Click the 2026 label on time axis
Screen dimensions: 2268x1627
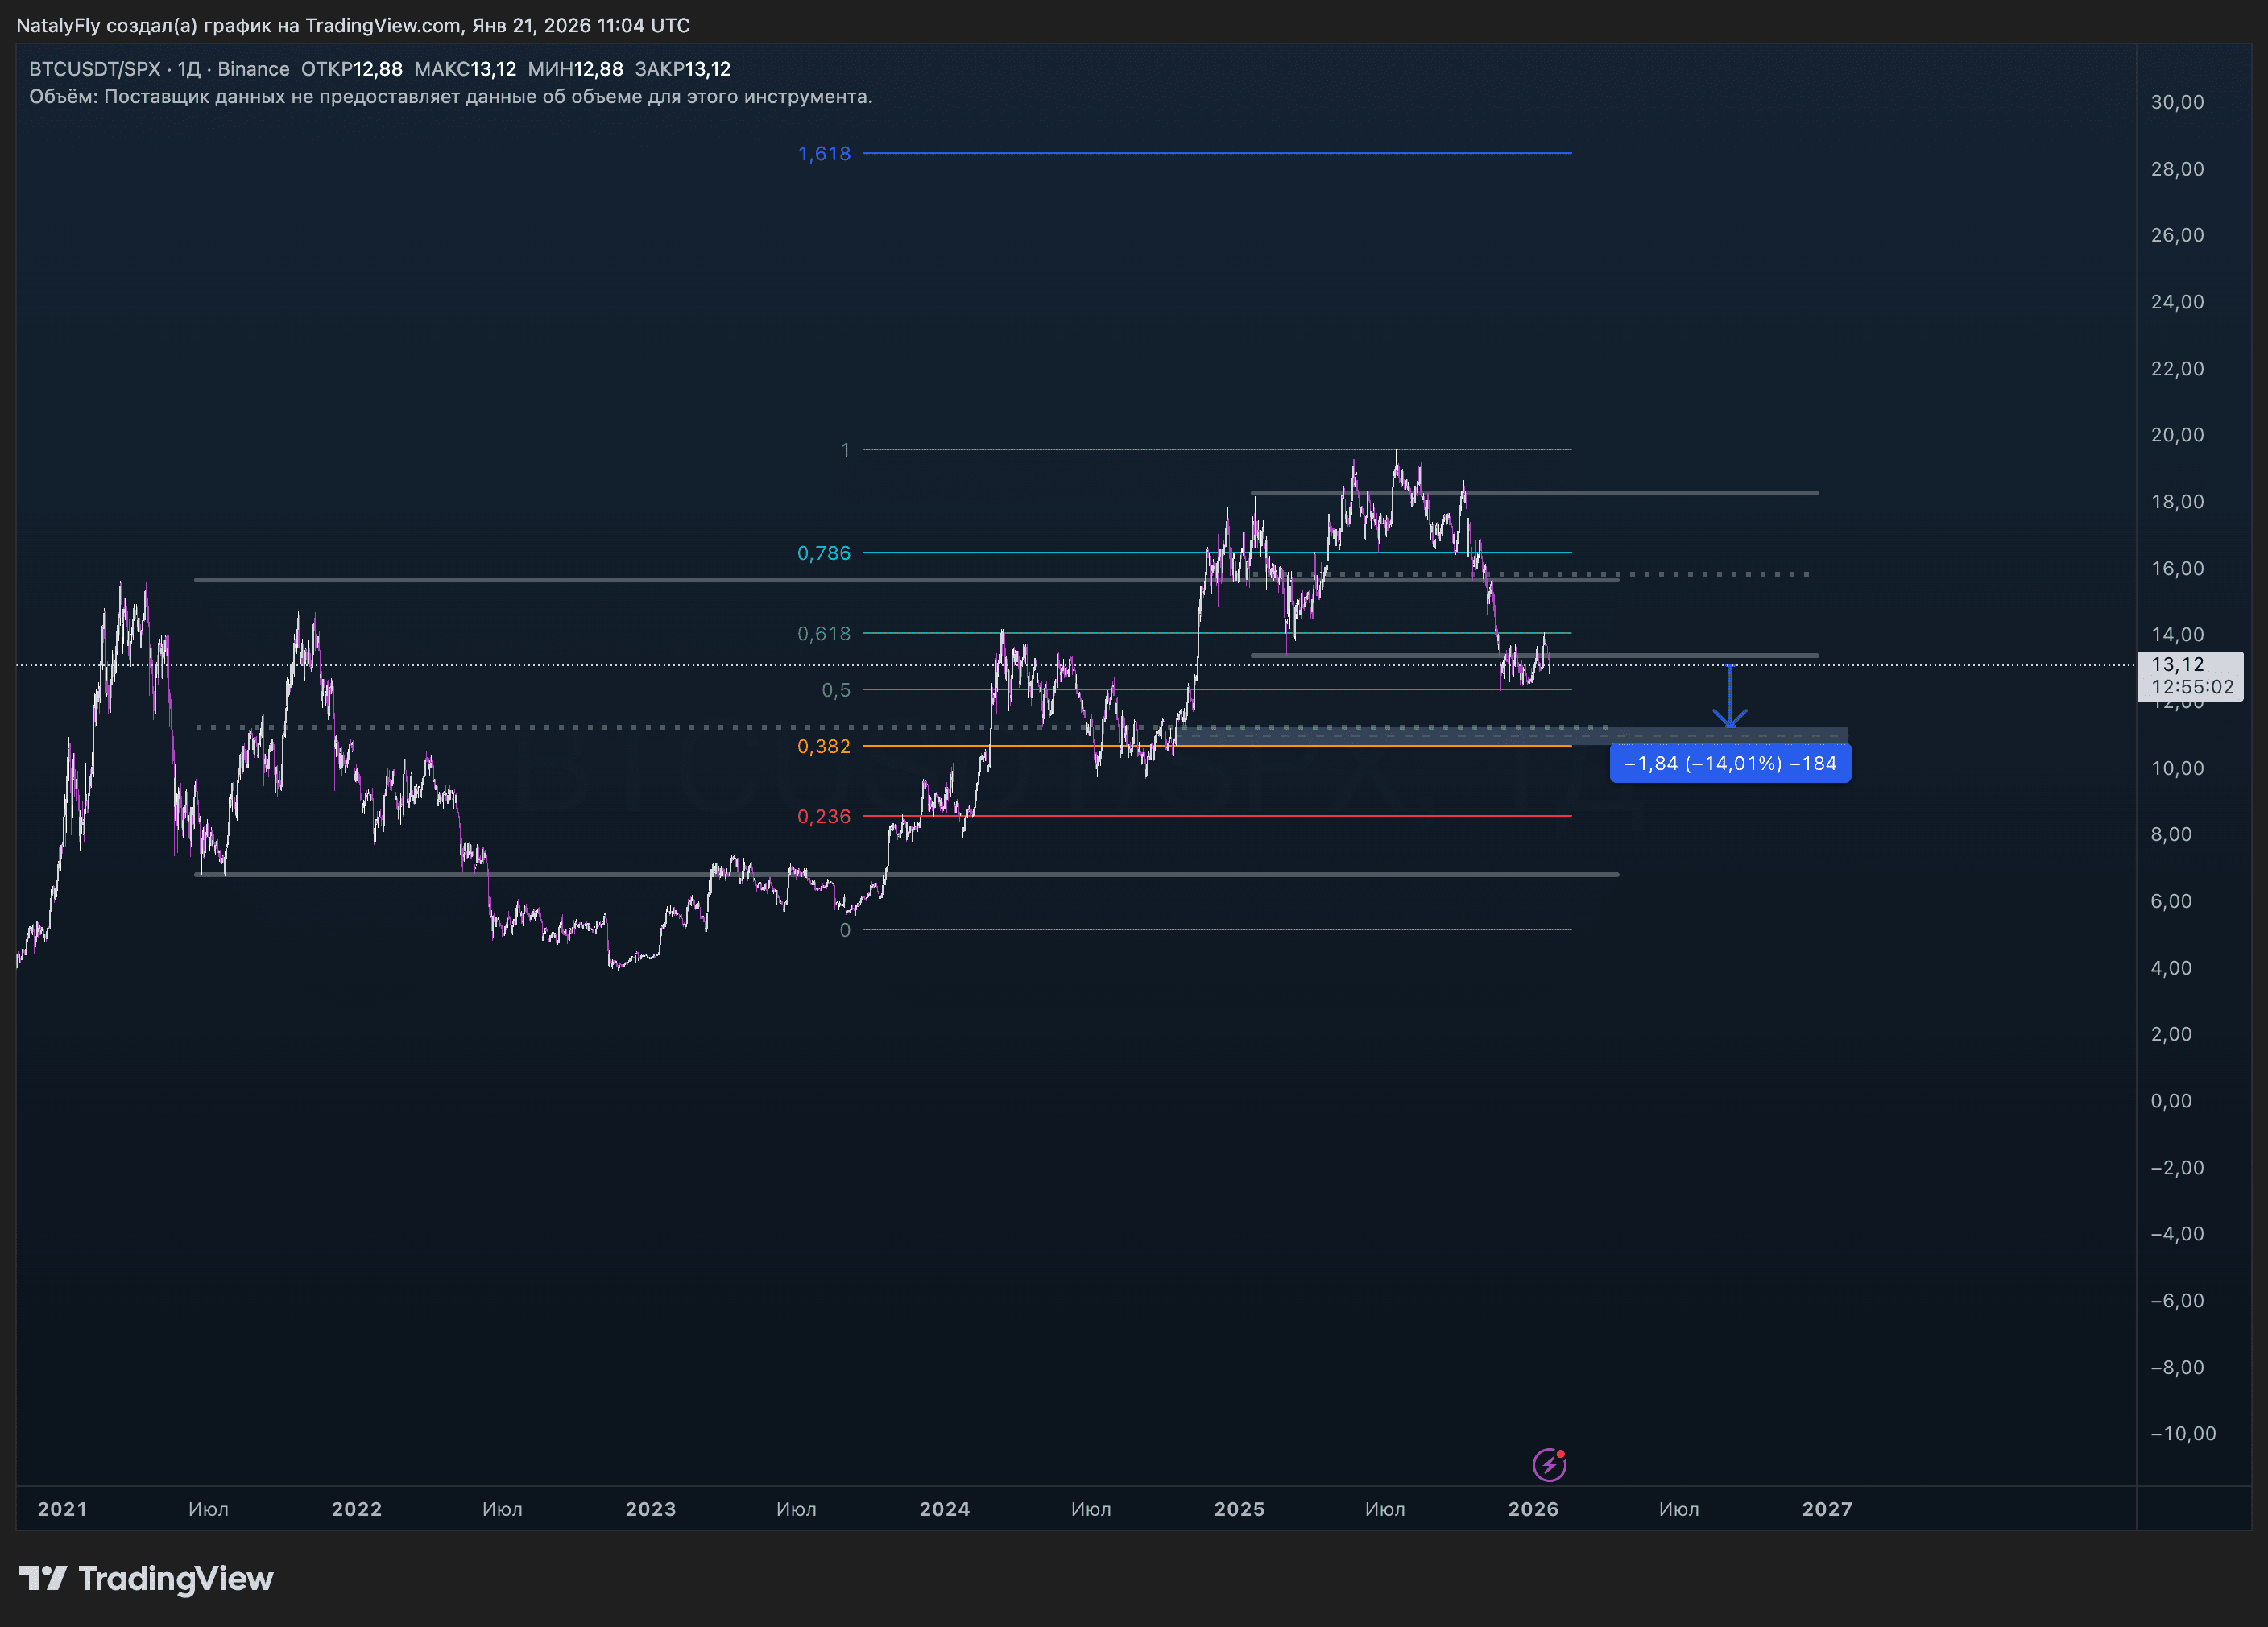1532,1509
